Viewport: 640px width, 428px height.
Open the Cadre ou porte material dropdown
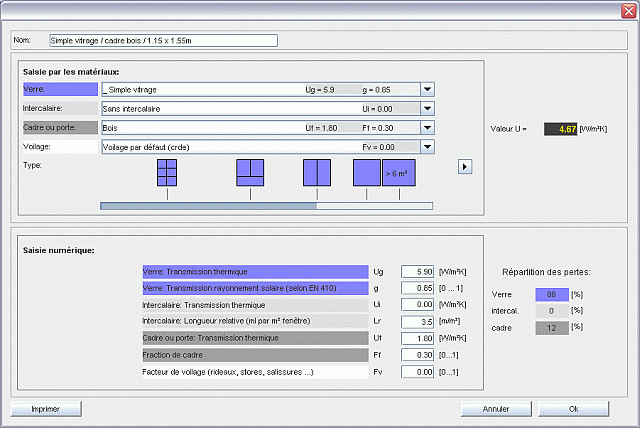pos(427,128)
